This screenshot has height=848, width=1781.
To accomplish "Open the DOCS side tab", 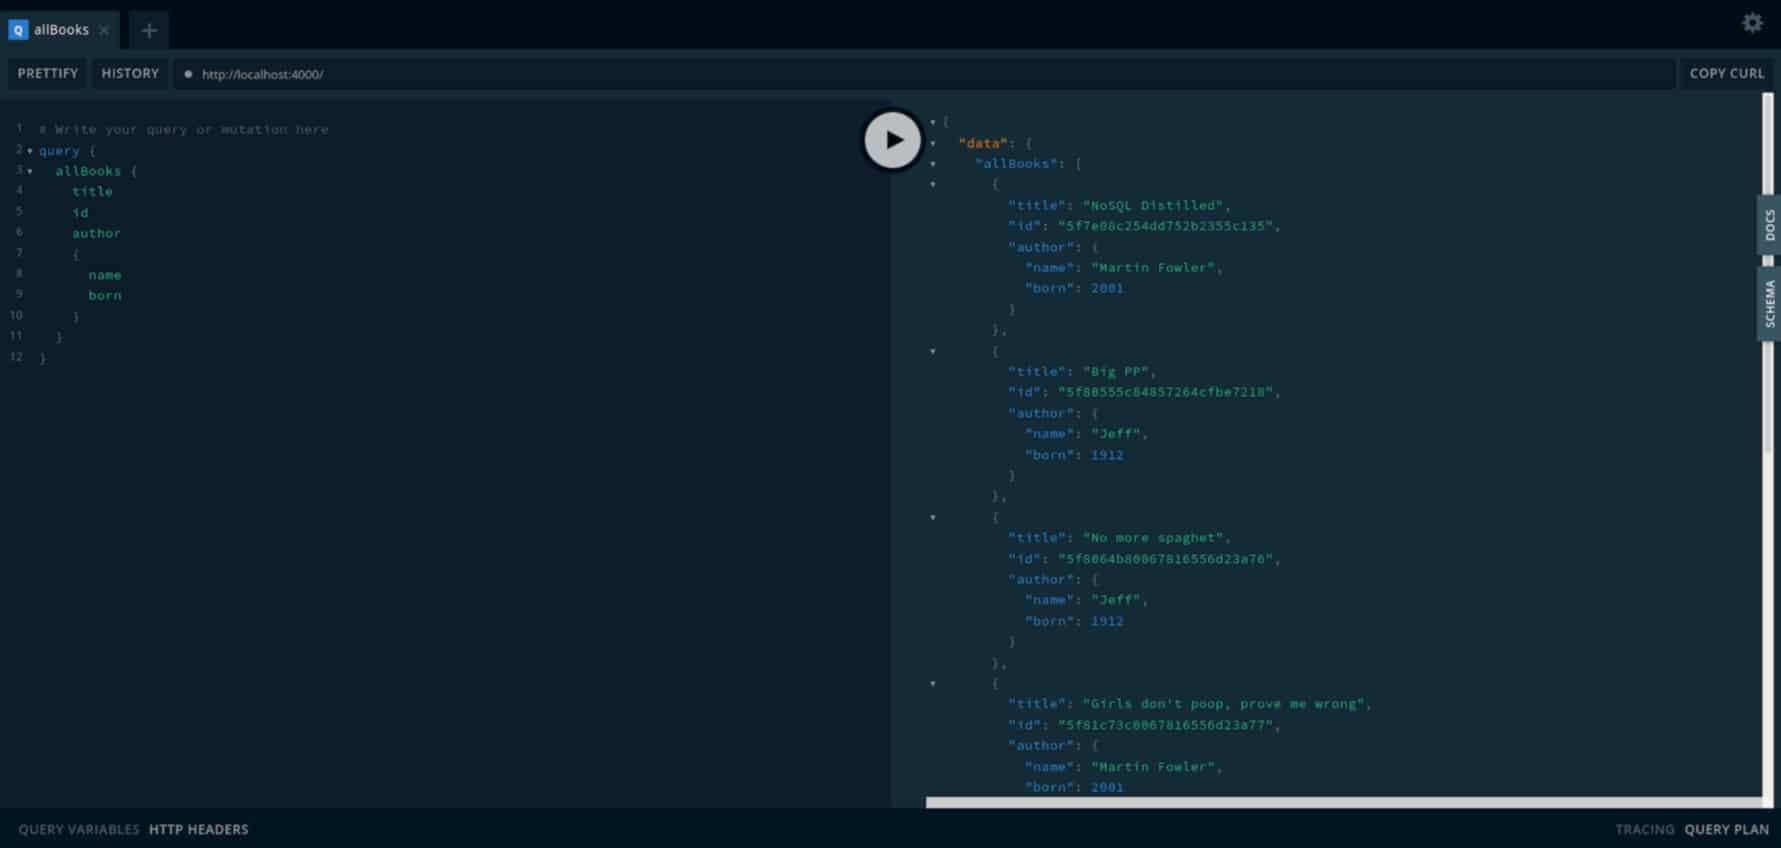I will (x=1769, y=224).
